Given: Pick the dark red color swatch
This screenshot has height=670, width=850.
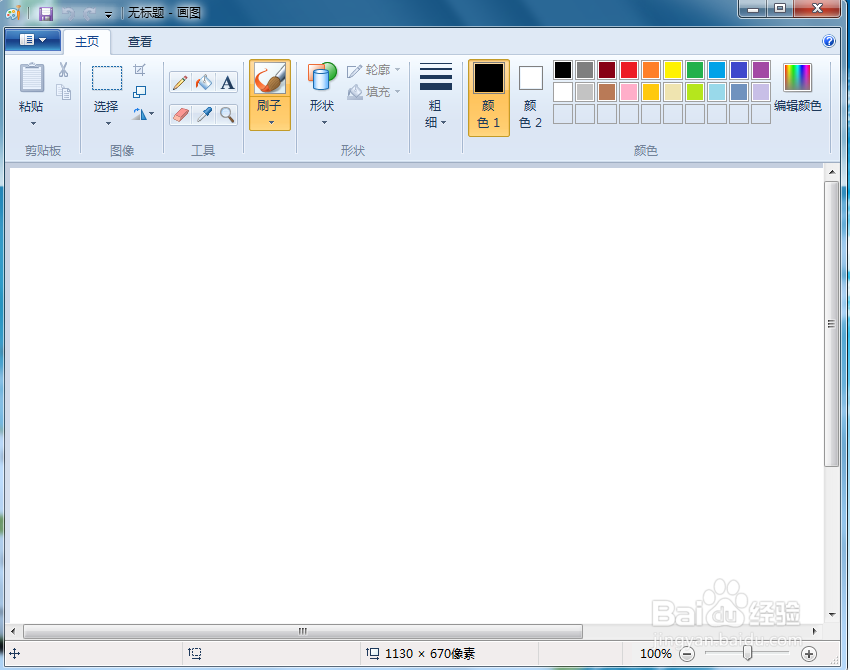Looking at the screenshot, I should pos(607,70).
